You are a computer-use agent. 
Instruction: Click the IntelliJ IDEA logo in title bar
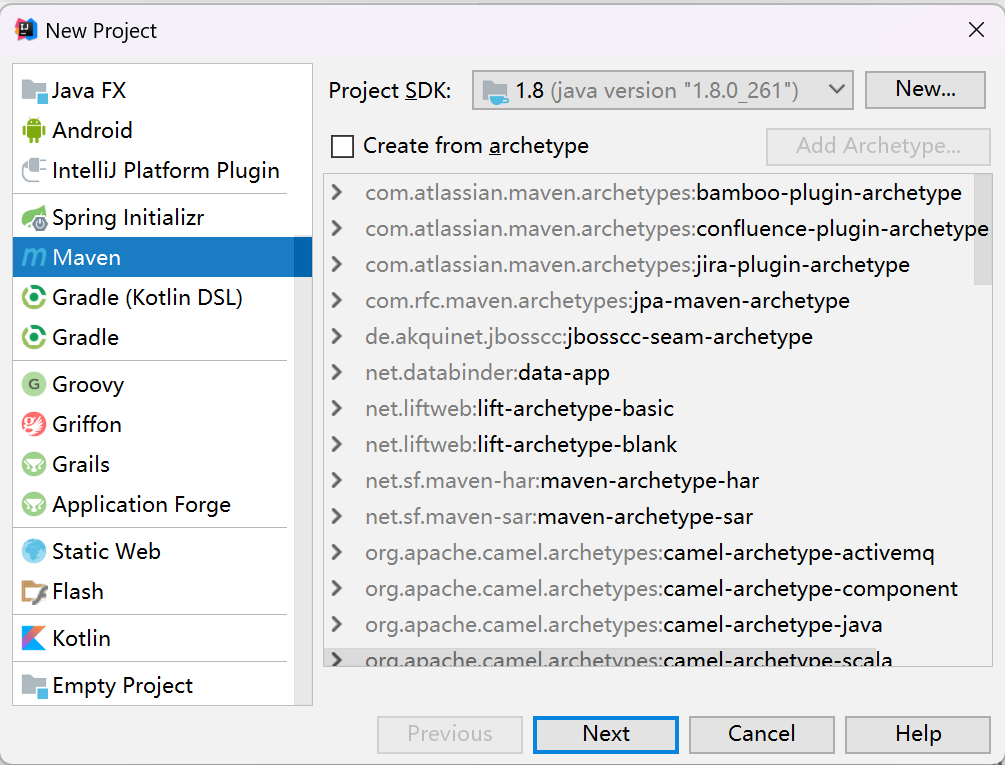pos(26,29)
